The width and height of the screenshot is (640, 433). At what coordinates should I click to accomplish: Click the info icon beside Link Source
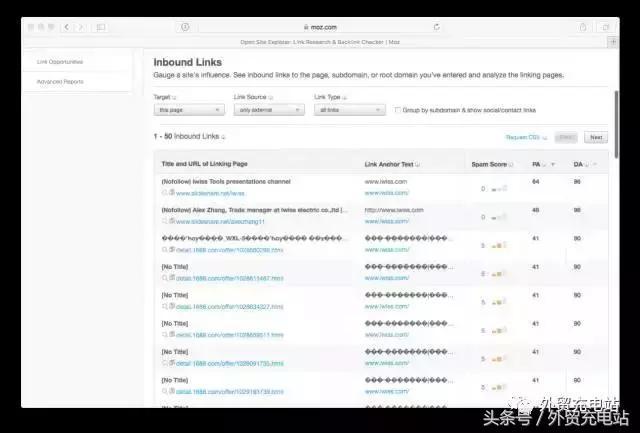tap(271, 98)
